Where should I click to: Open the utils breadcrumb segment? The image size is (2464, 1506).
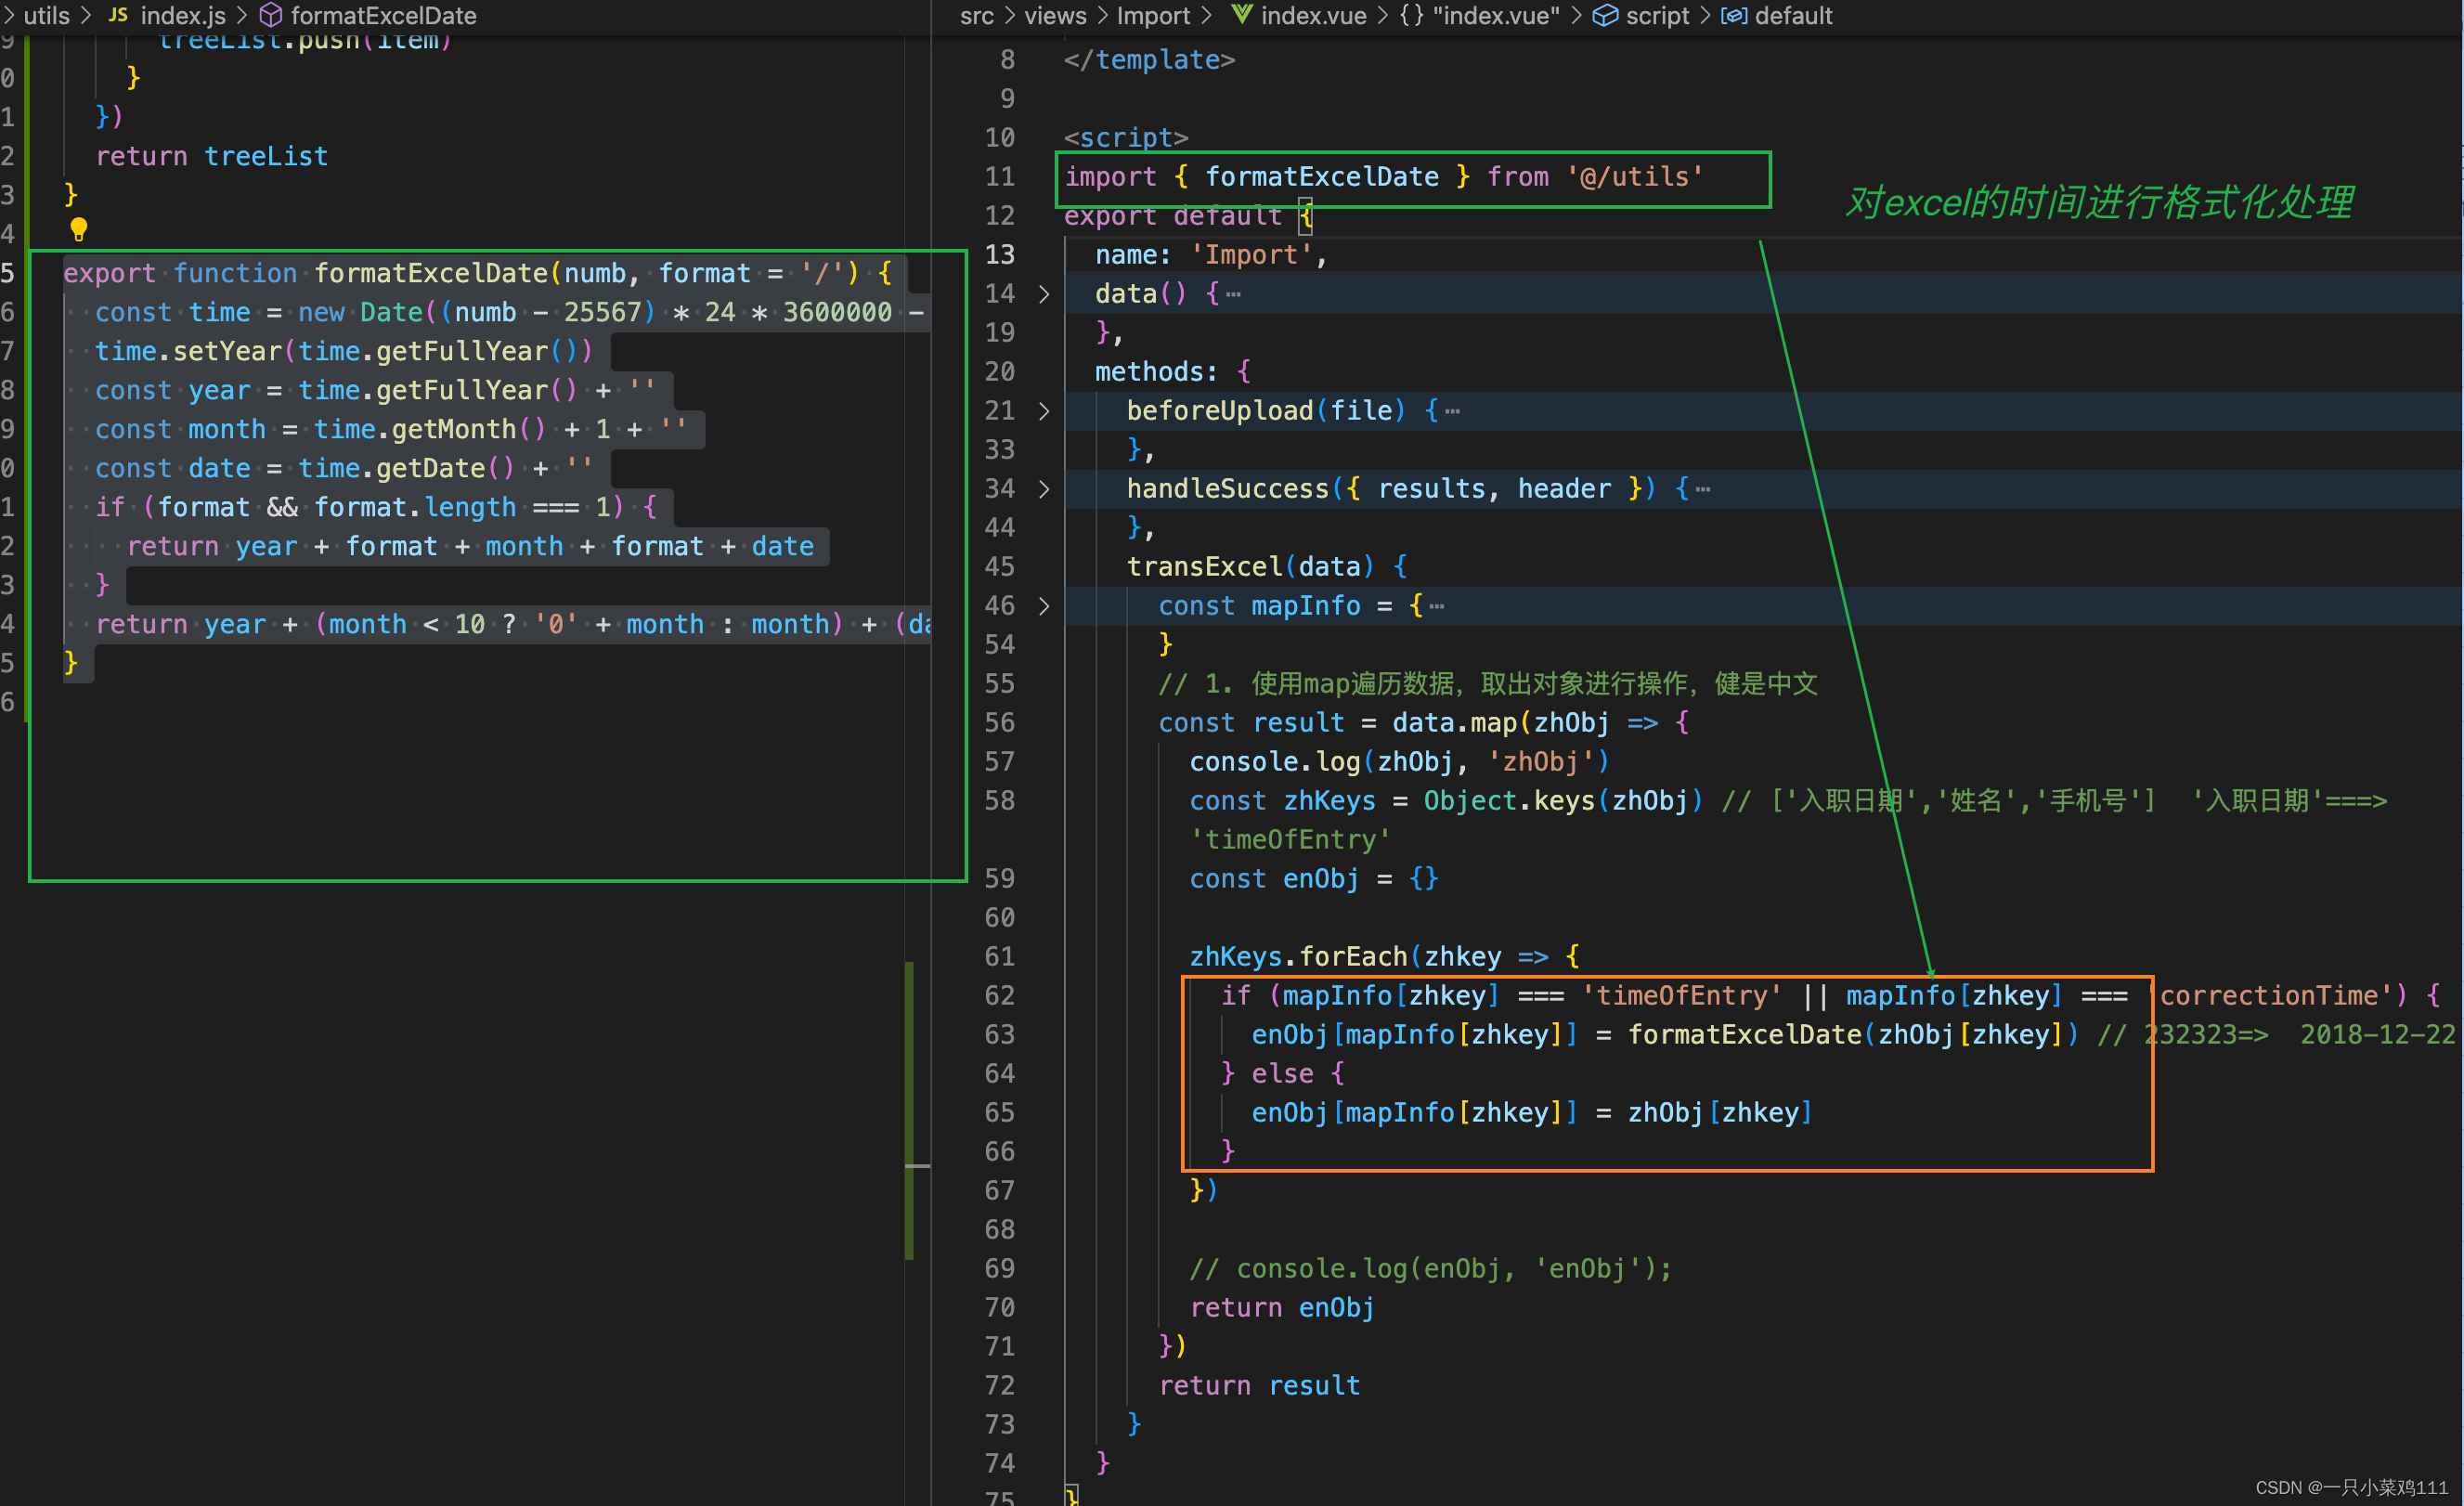point(46,15)
